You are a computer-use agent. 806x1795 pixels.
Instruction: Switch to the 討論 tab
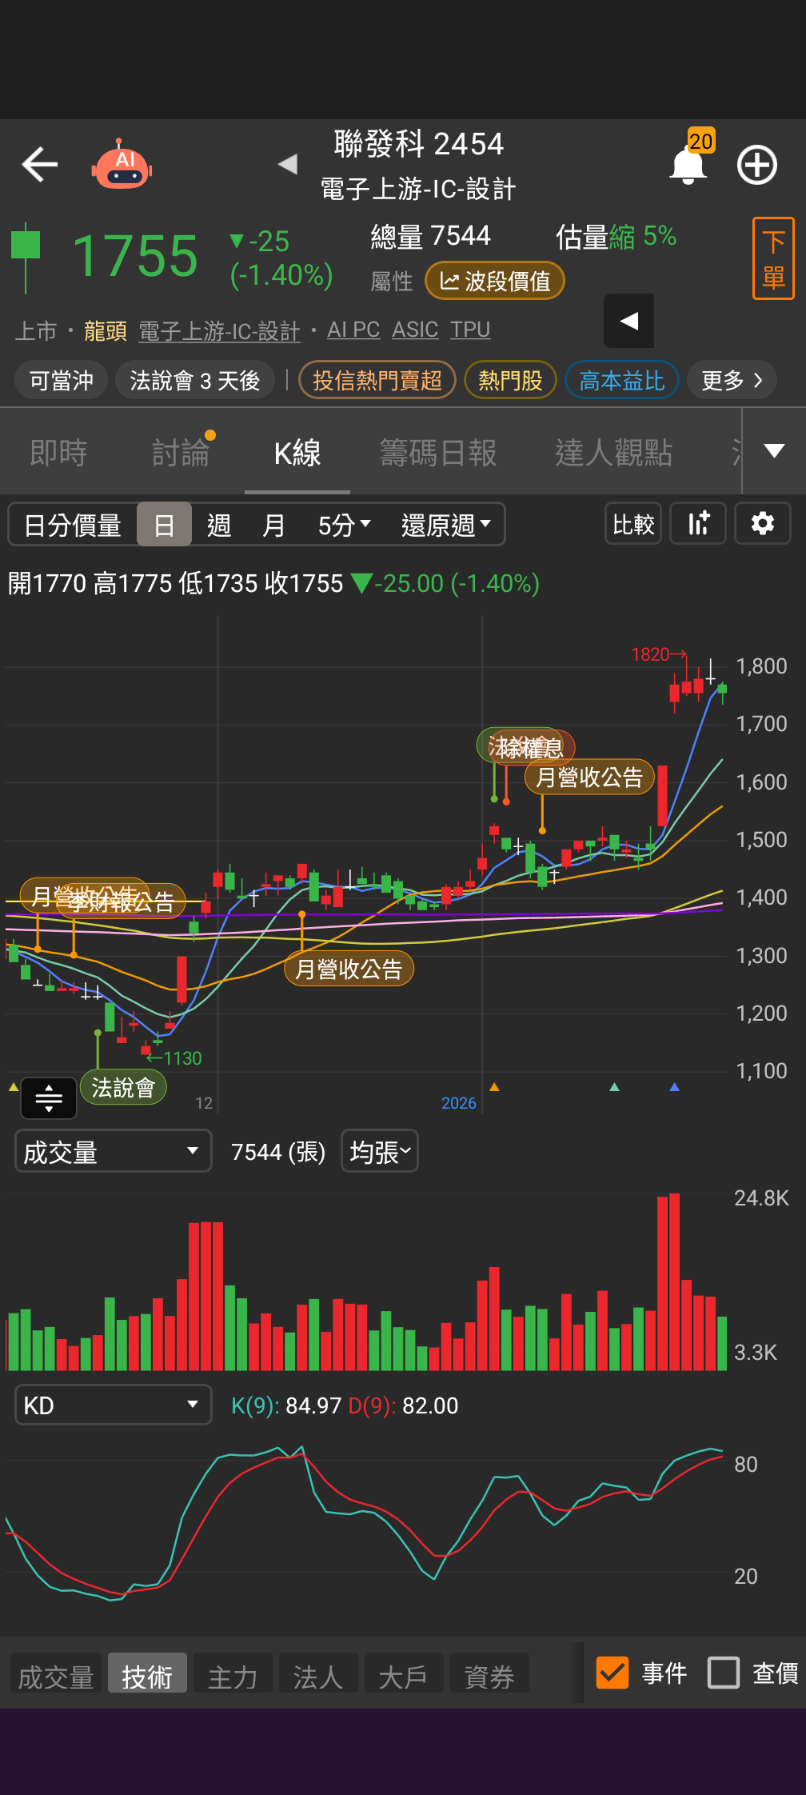pos(181,453)
